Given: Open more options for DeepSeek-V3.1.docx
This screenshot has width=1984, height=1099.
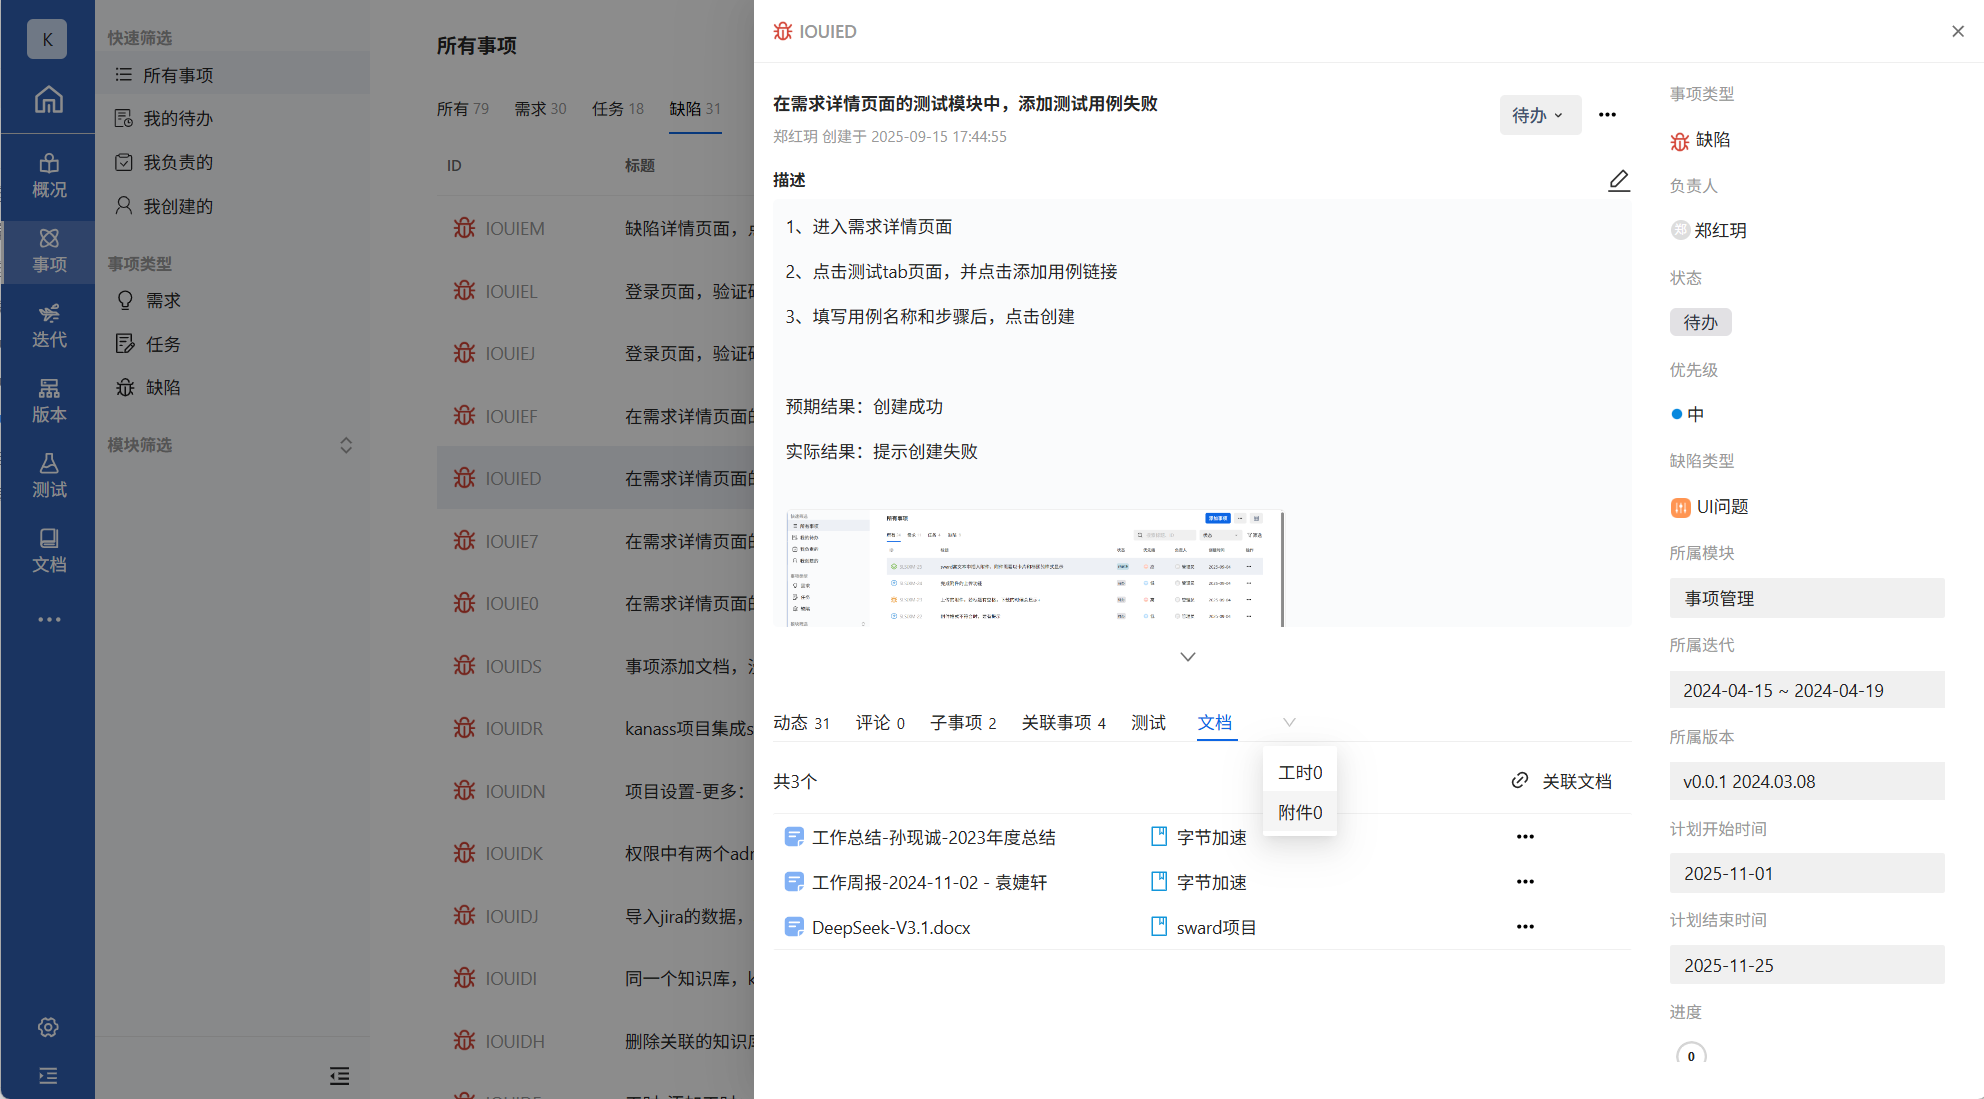Looking at the screenshot, I should pos(1524,927).
